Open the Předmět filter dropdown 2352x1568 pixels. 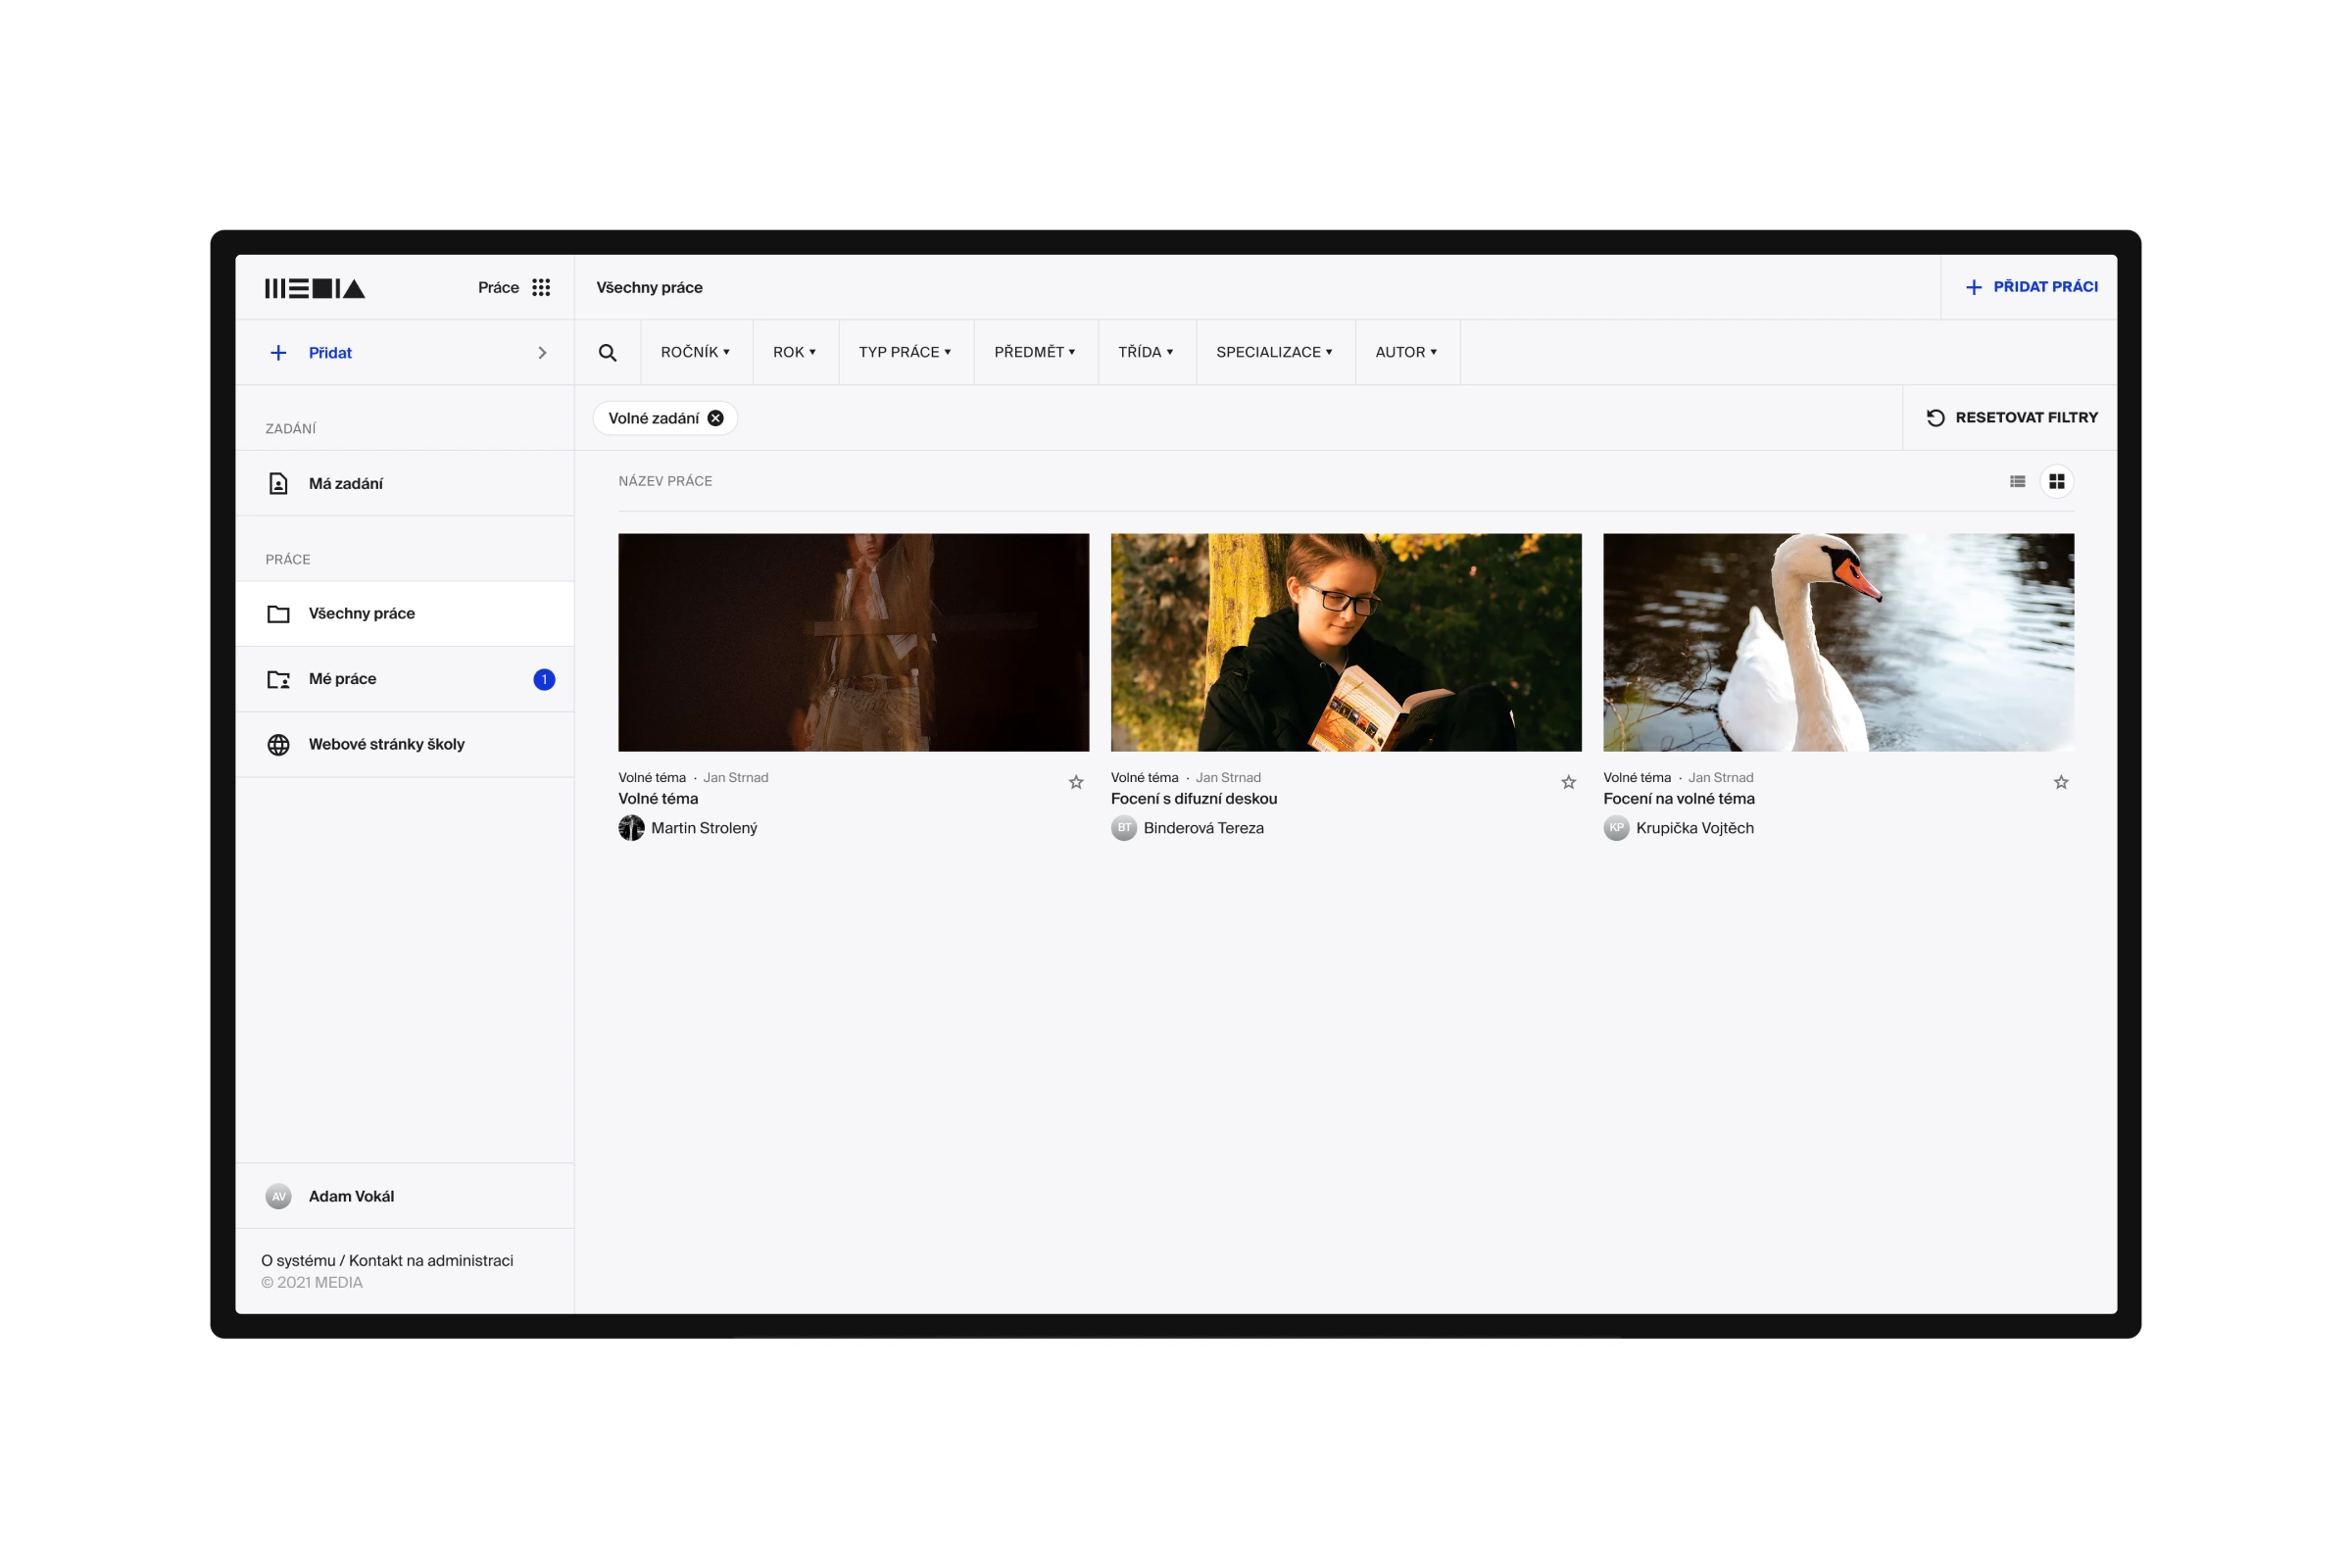pyautogui.click(x=1036, y=352)
